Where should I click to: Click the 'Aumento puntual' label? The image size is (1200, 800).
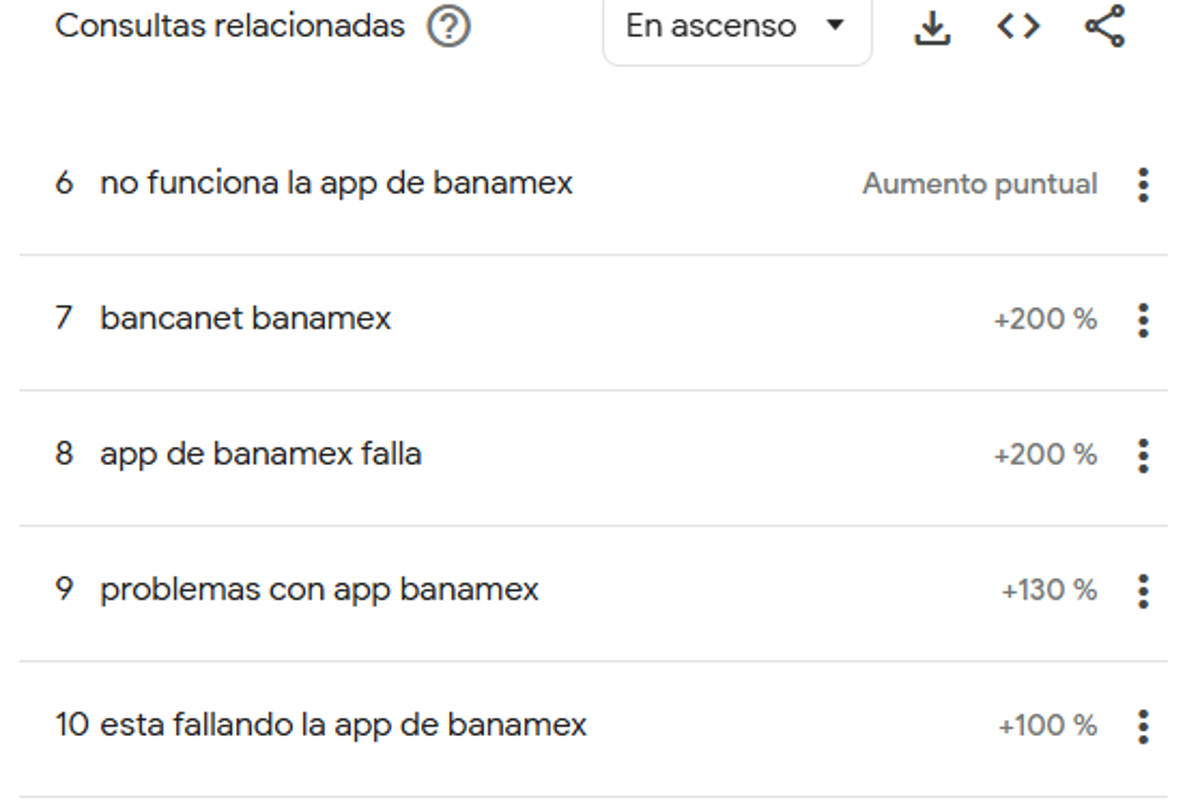(x=979, y=184)
